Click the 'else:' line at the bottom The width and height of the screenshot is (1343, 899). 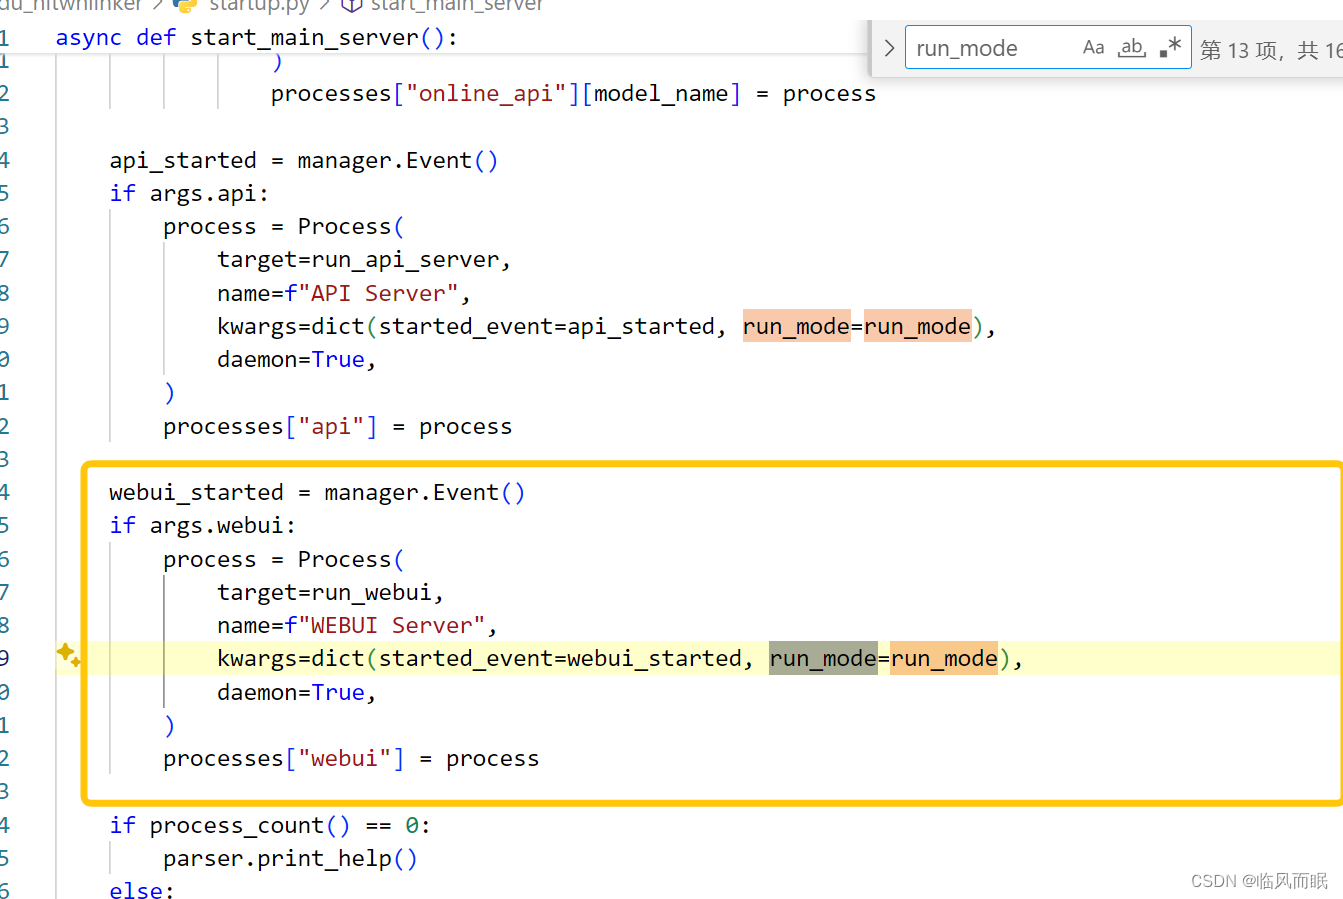click(142, 889)
